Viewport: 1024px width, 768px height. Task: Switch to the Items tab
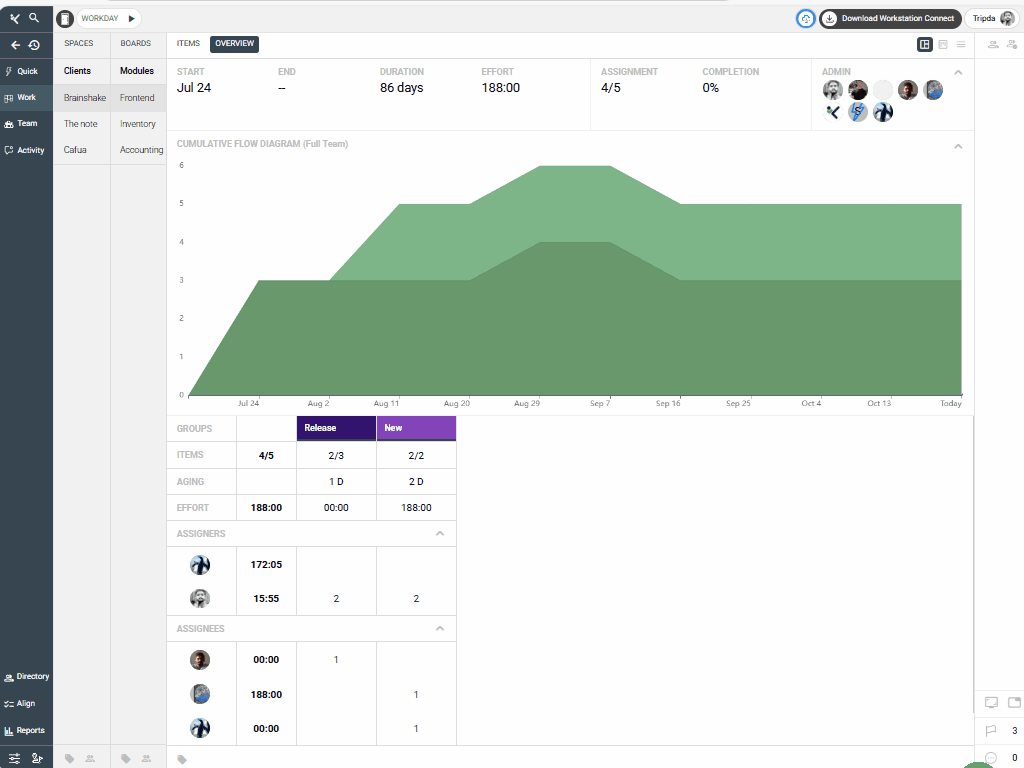[x=188, y=44]
